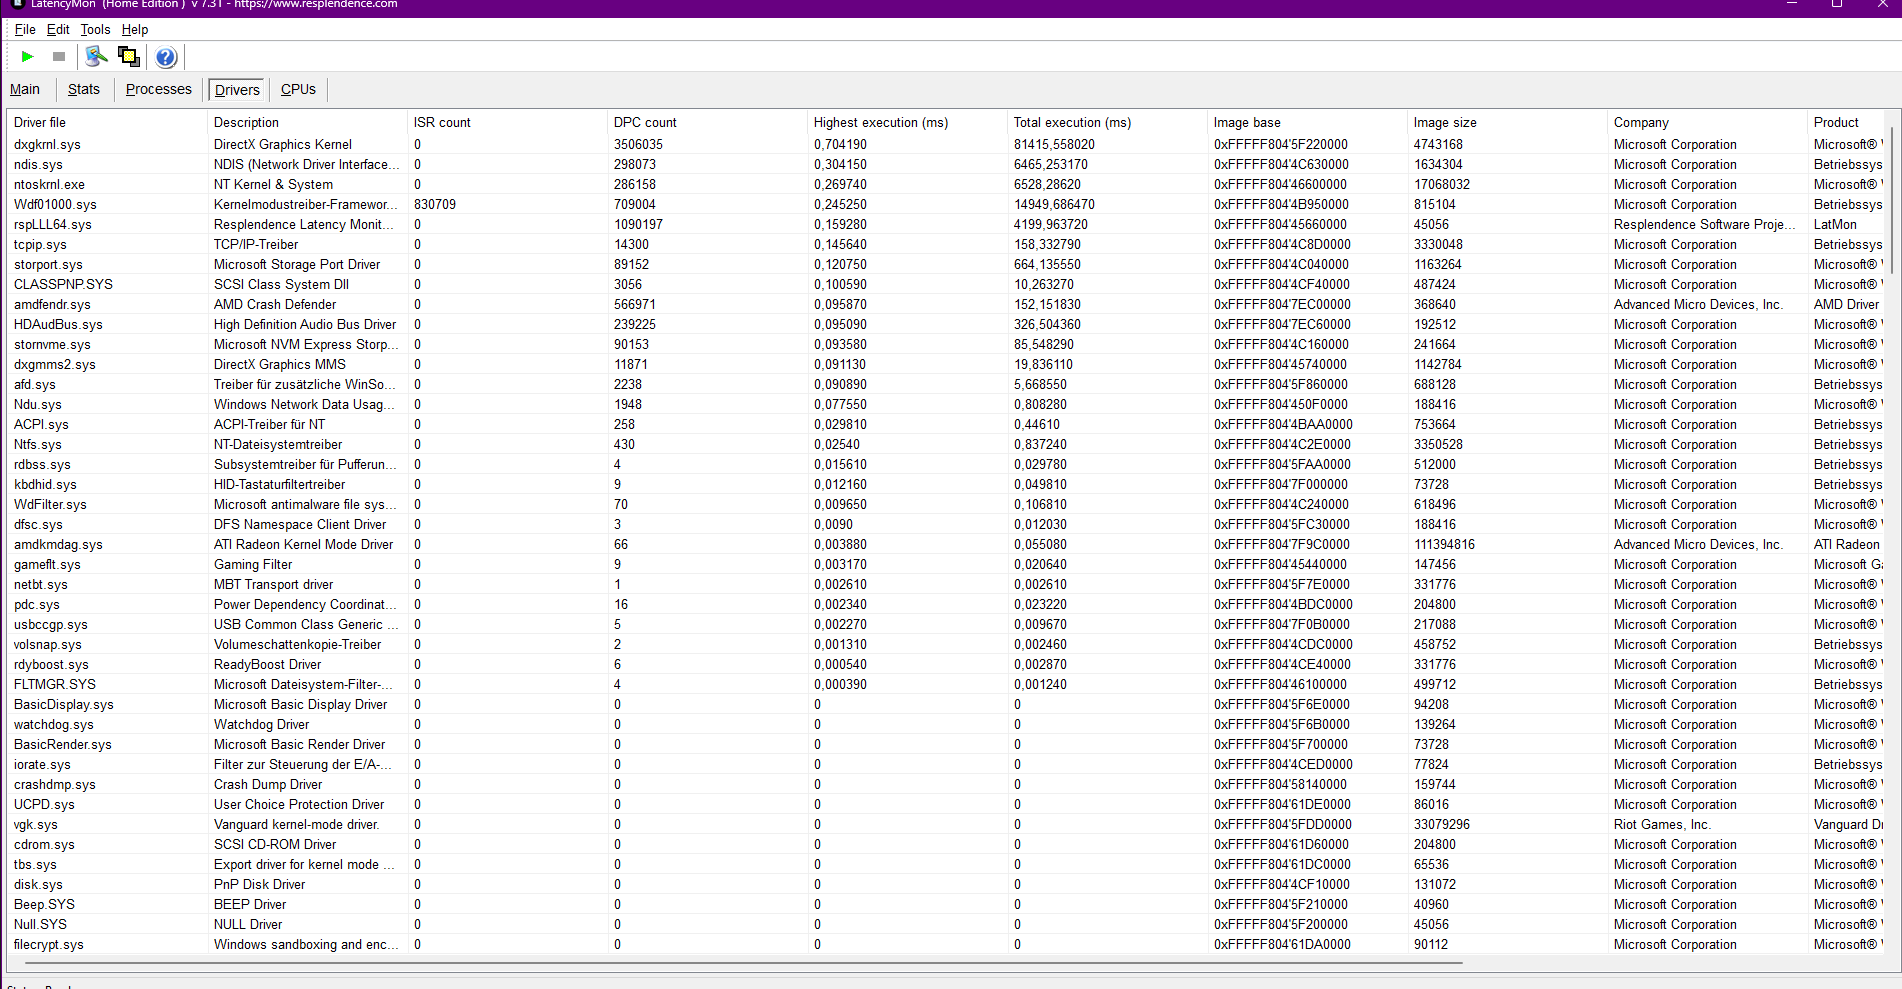Sort by the Image size column header
The height and width of the screenshot is (989, 1902).
tap(1507, 122)
